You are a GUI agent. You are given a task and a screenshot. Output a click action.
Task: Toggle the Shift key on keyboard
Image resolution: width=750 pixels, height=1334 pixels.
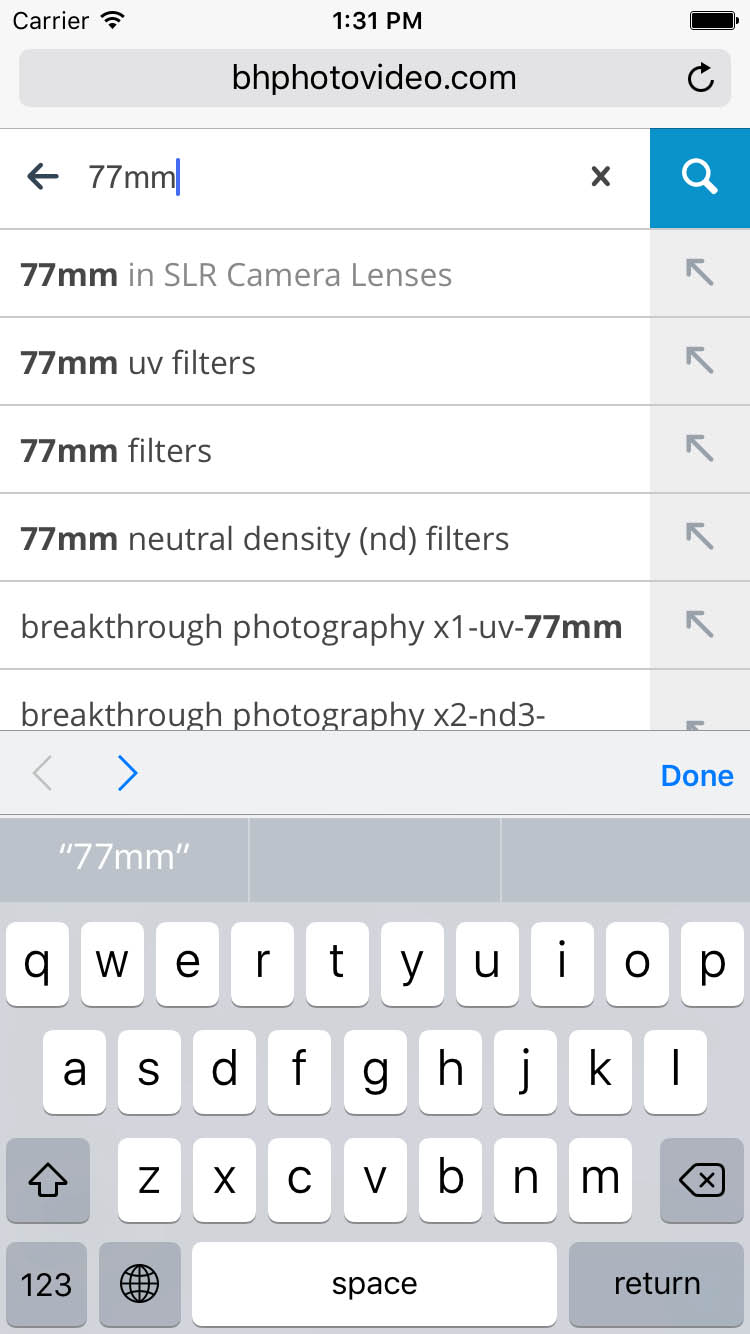48,1181
